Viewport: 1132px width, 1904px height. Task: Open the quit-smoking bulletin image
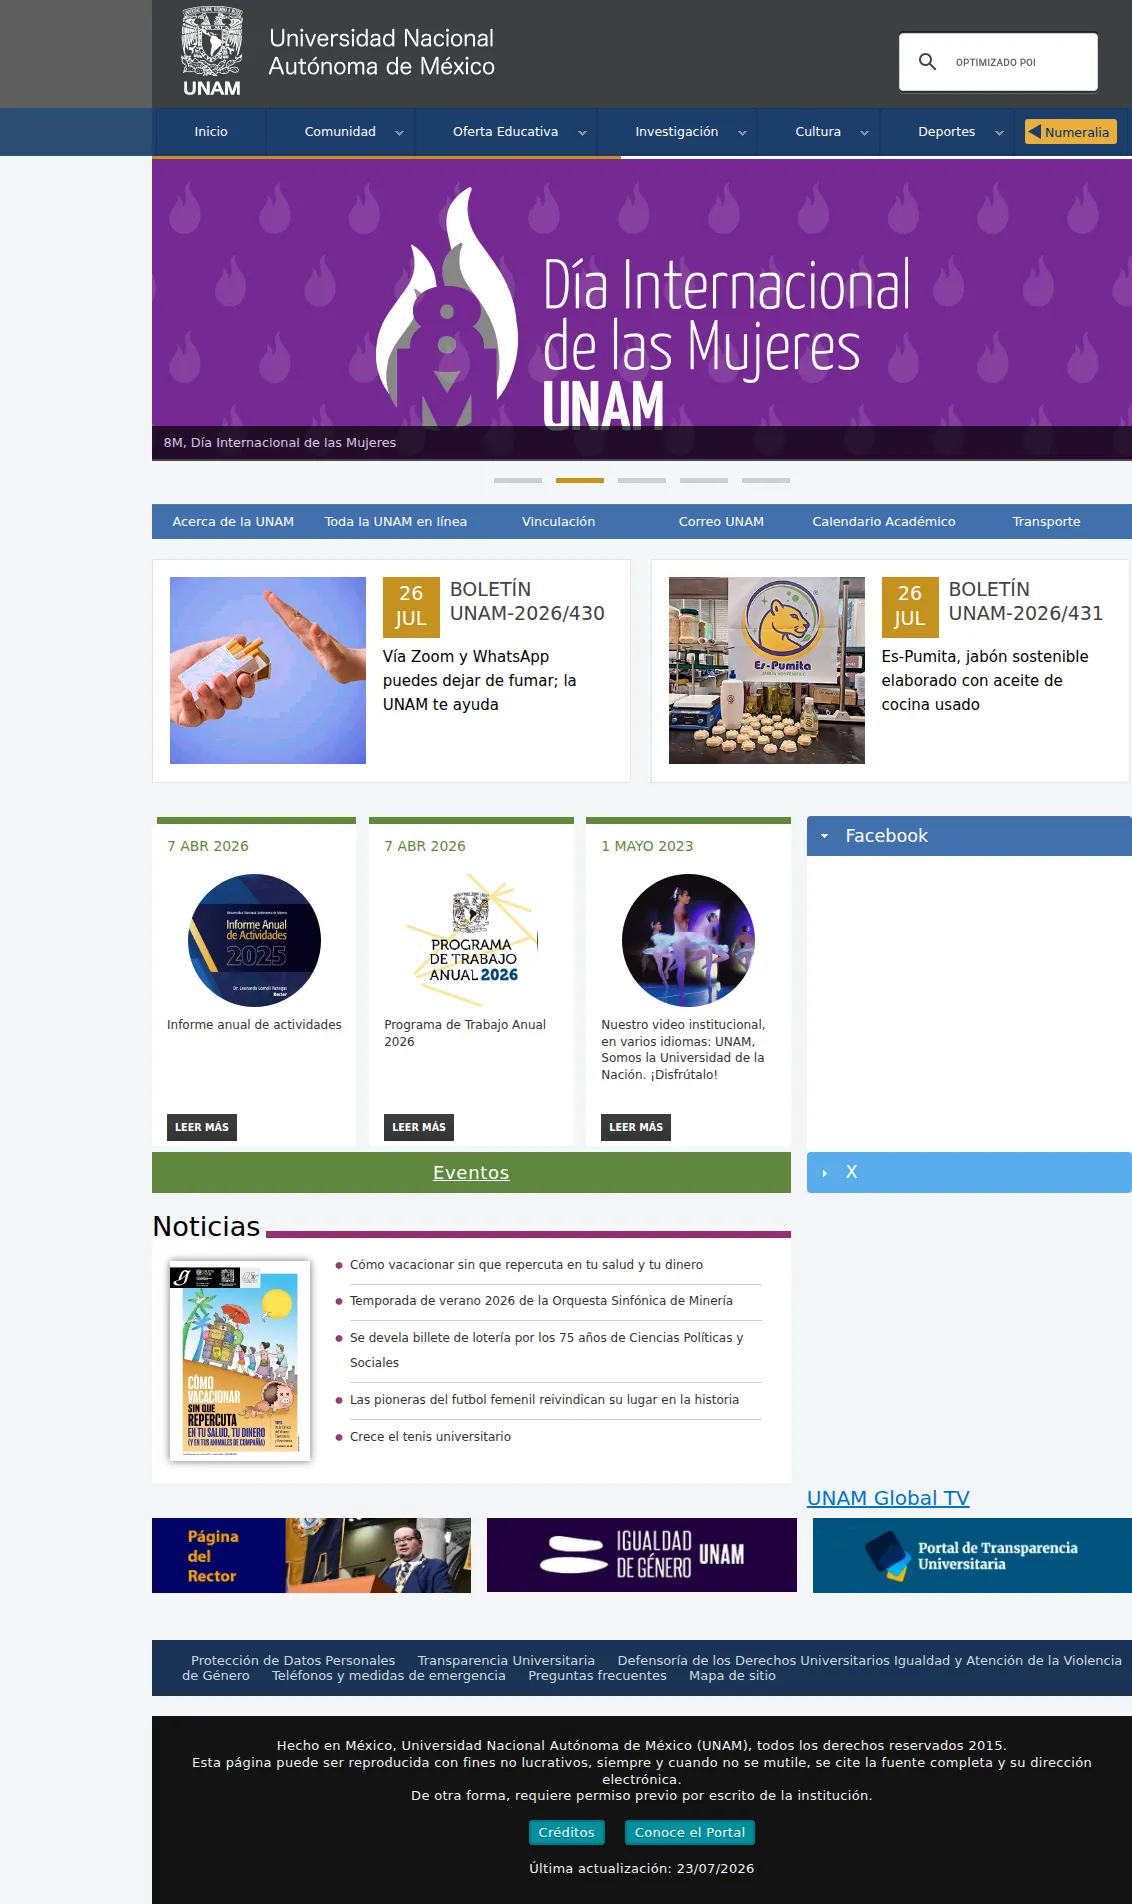268,670
